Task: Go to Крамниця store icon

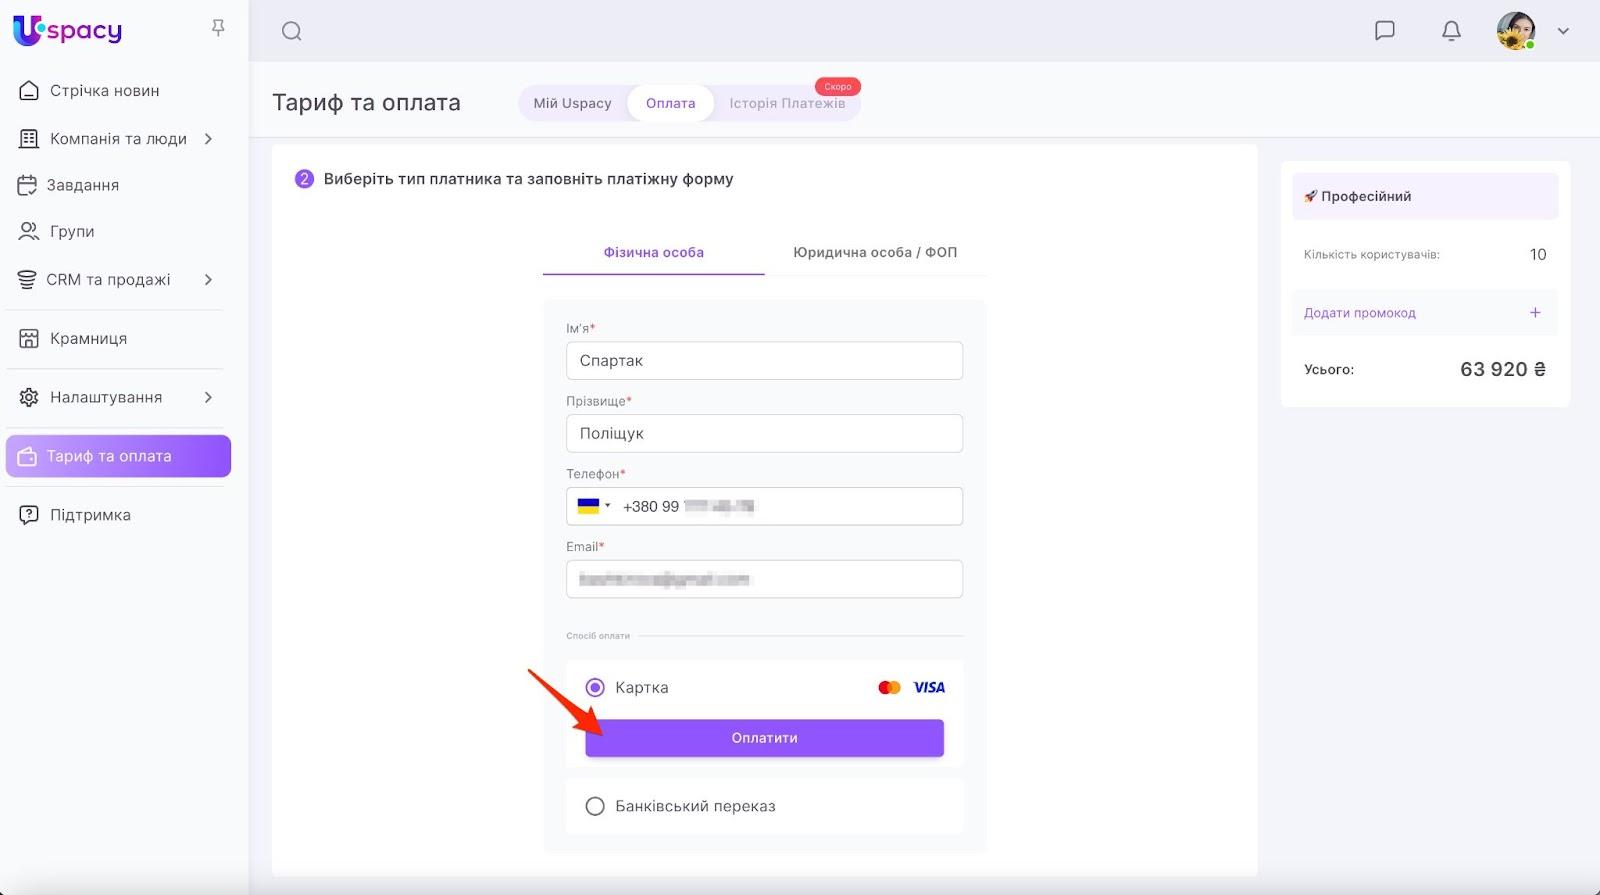Action: click(29, 338)
